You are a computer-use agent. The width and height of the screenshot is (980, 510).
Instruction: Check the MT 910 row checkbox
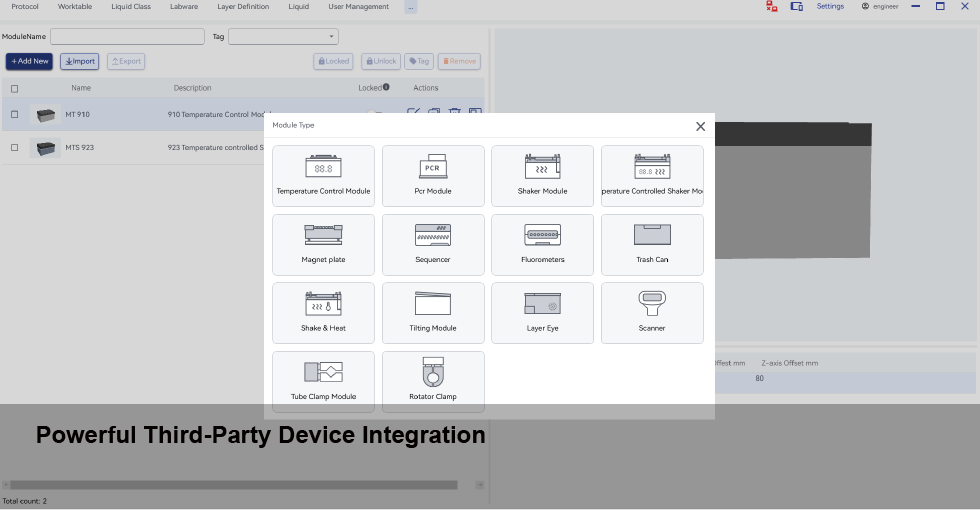point(14,115)
